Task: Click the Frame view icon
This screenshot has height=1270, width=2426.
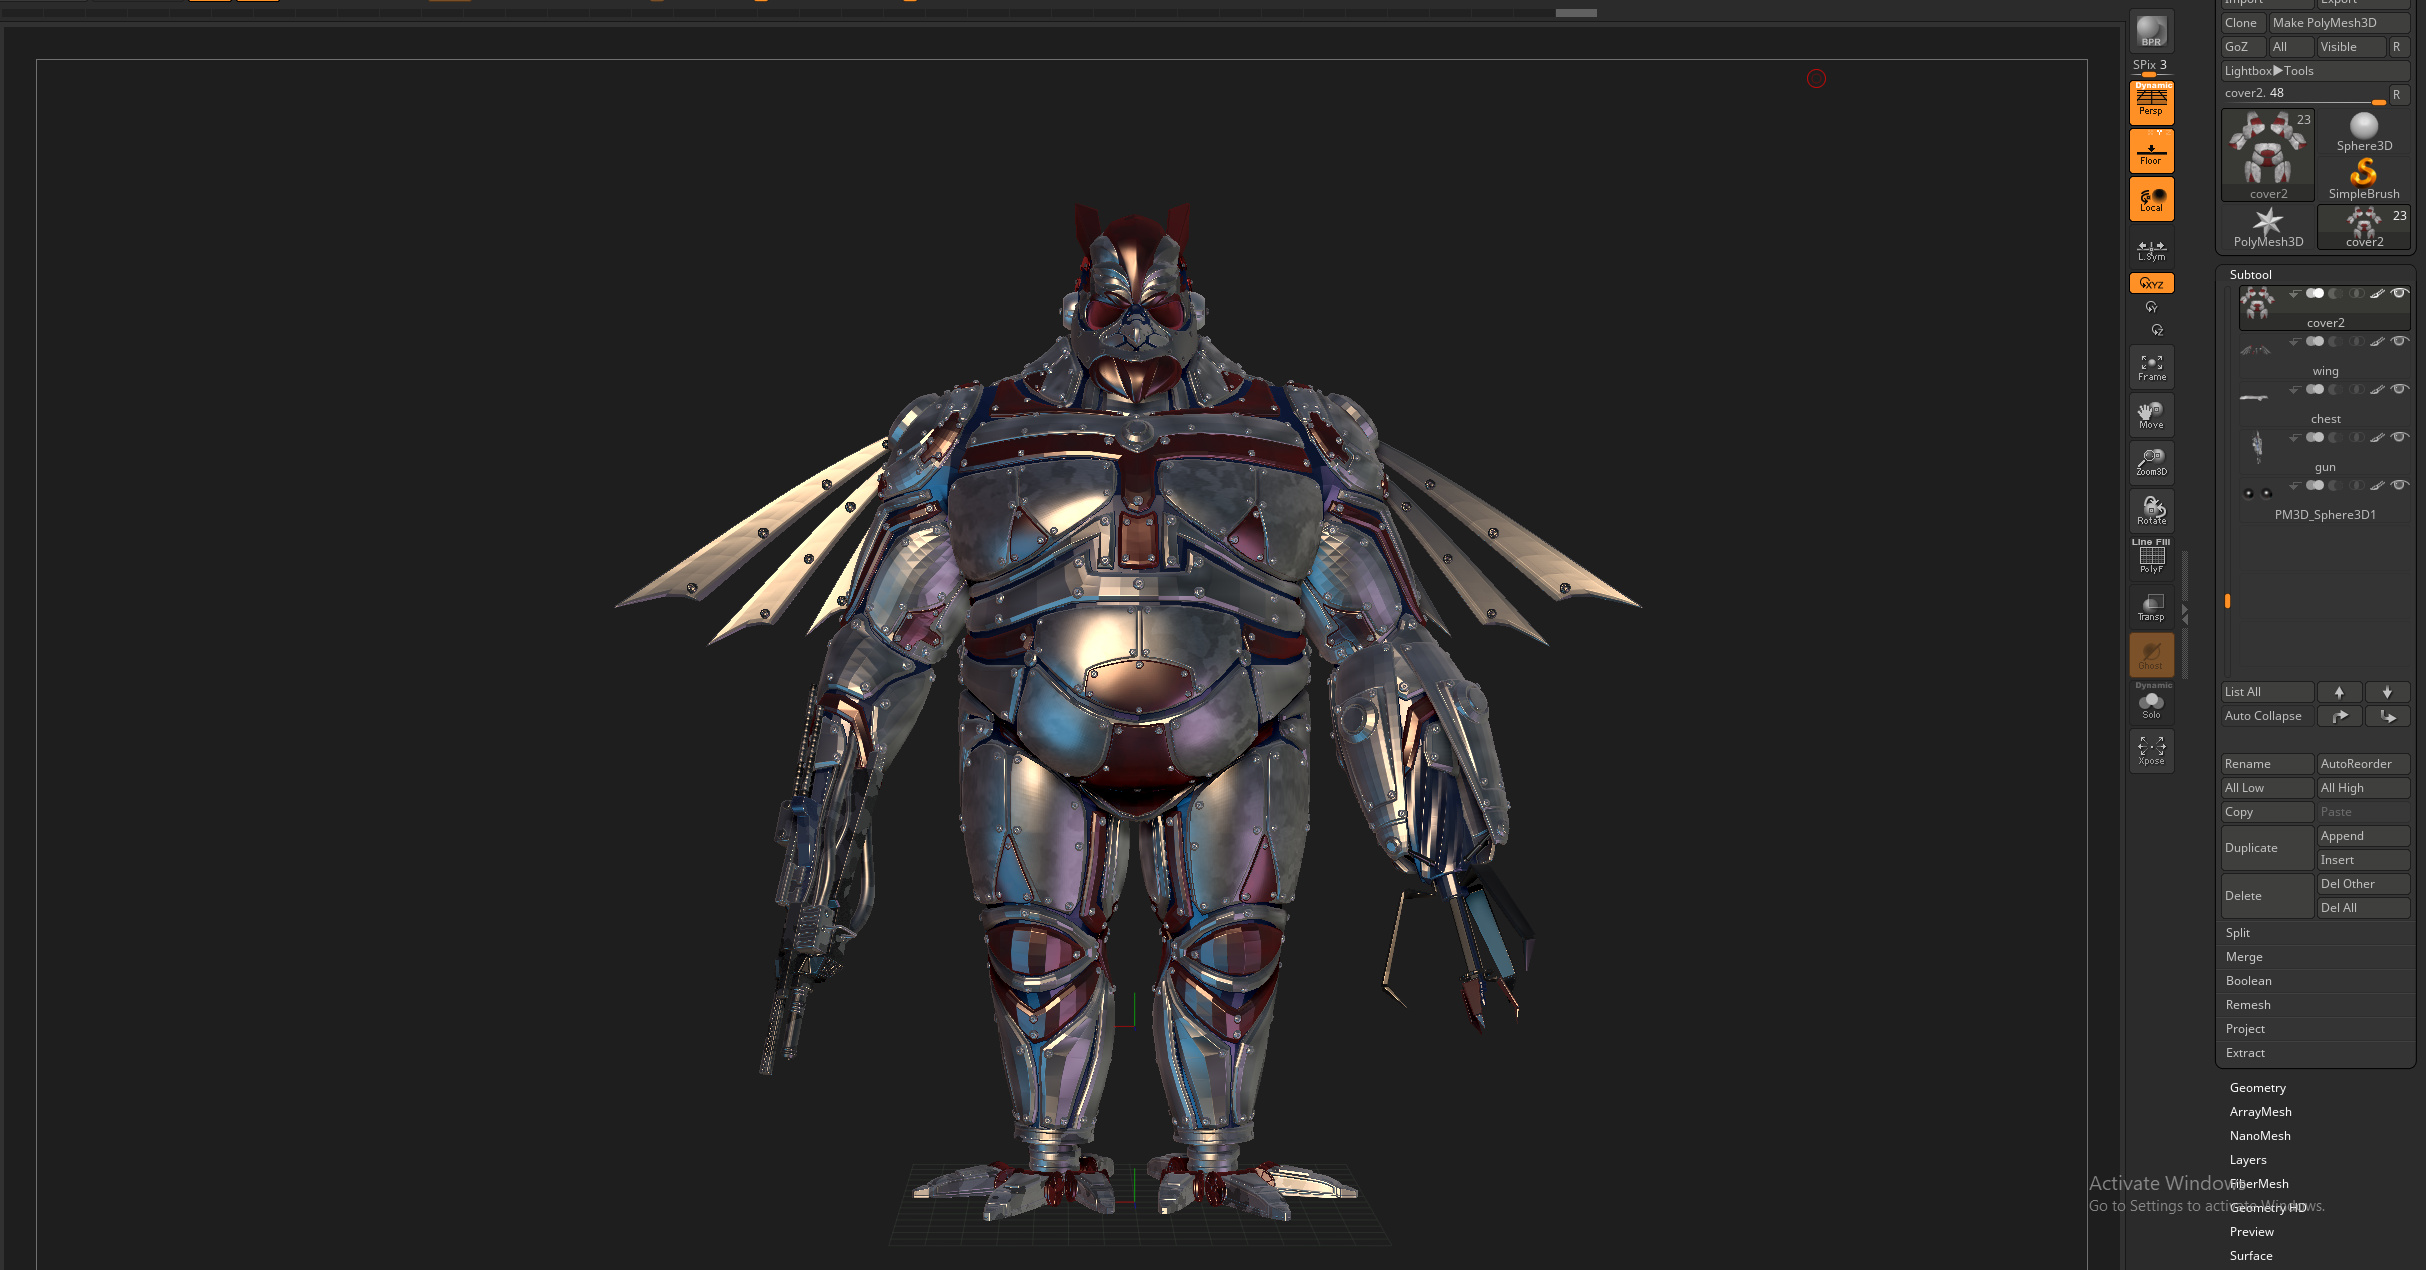Action: tap(2151, 367)
